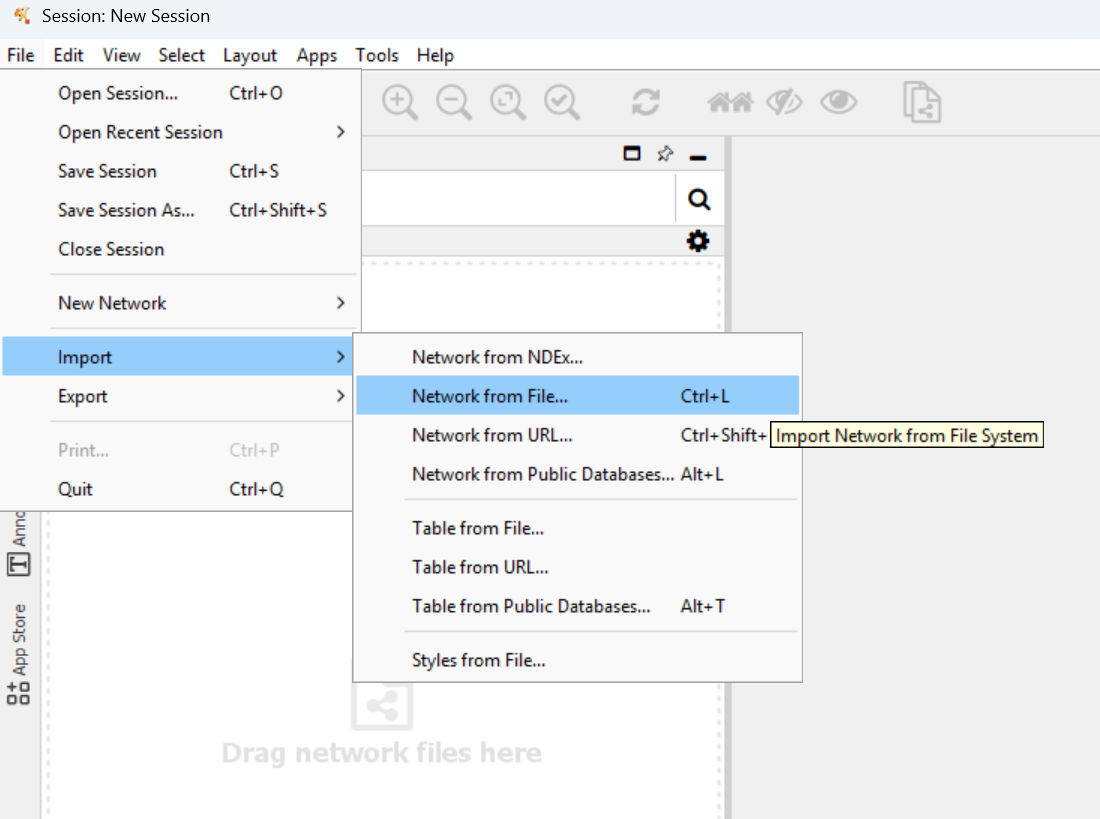
Task: Click the Apply Preferred Layout refresh icon
Action: click(645, 102)
